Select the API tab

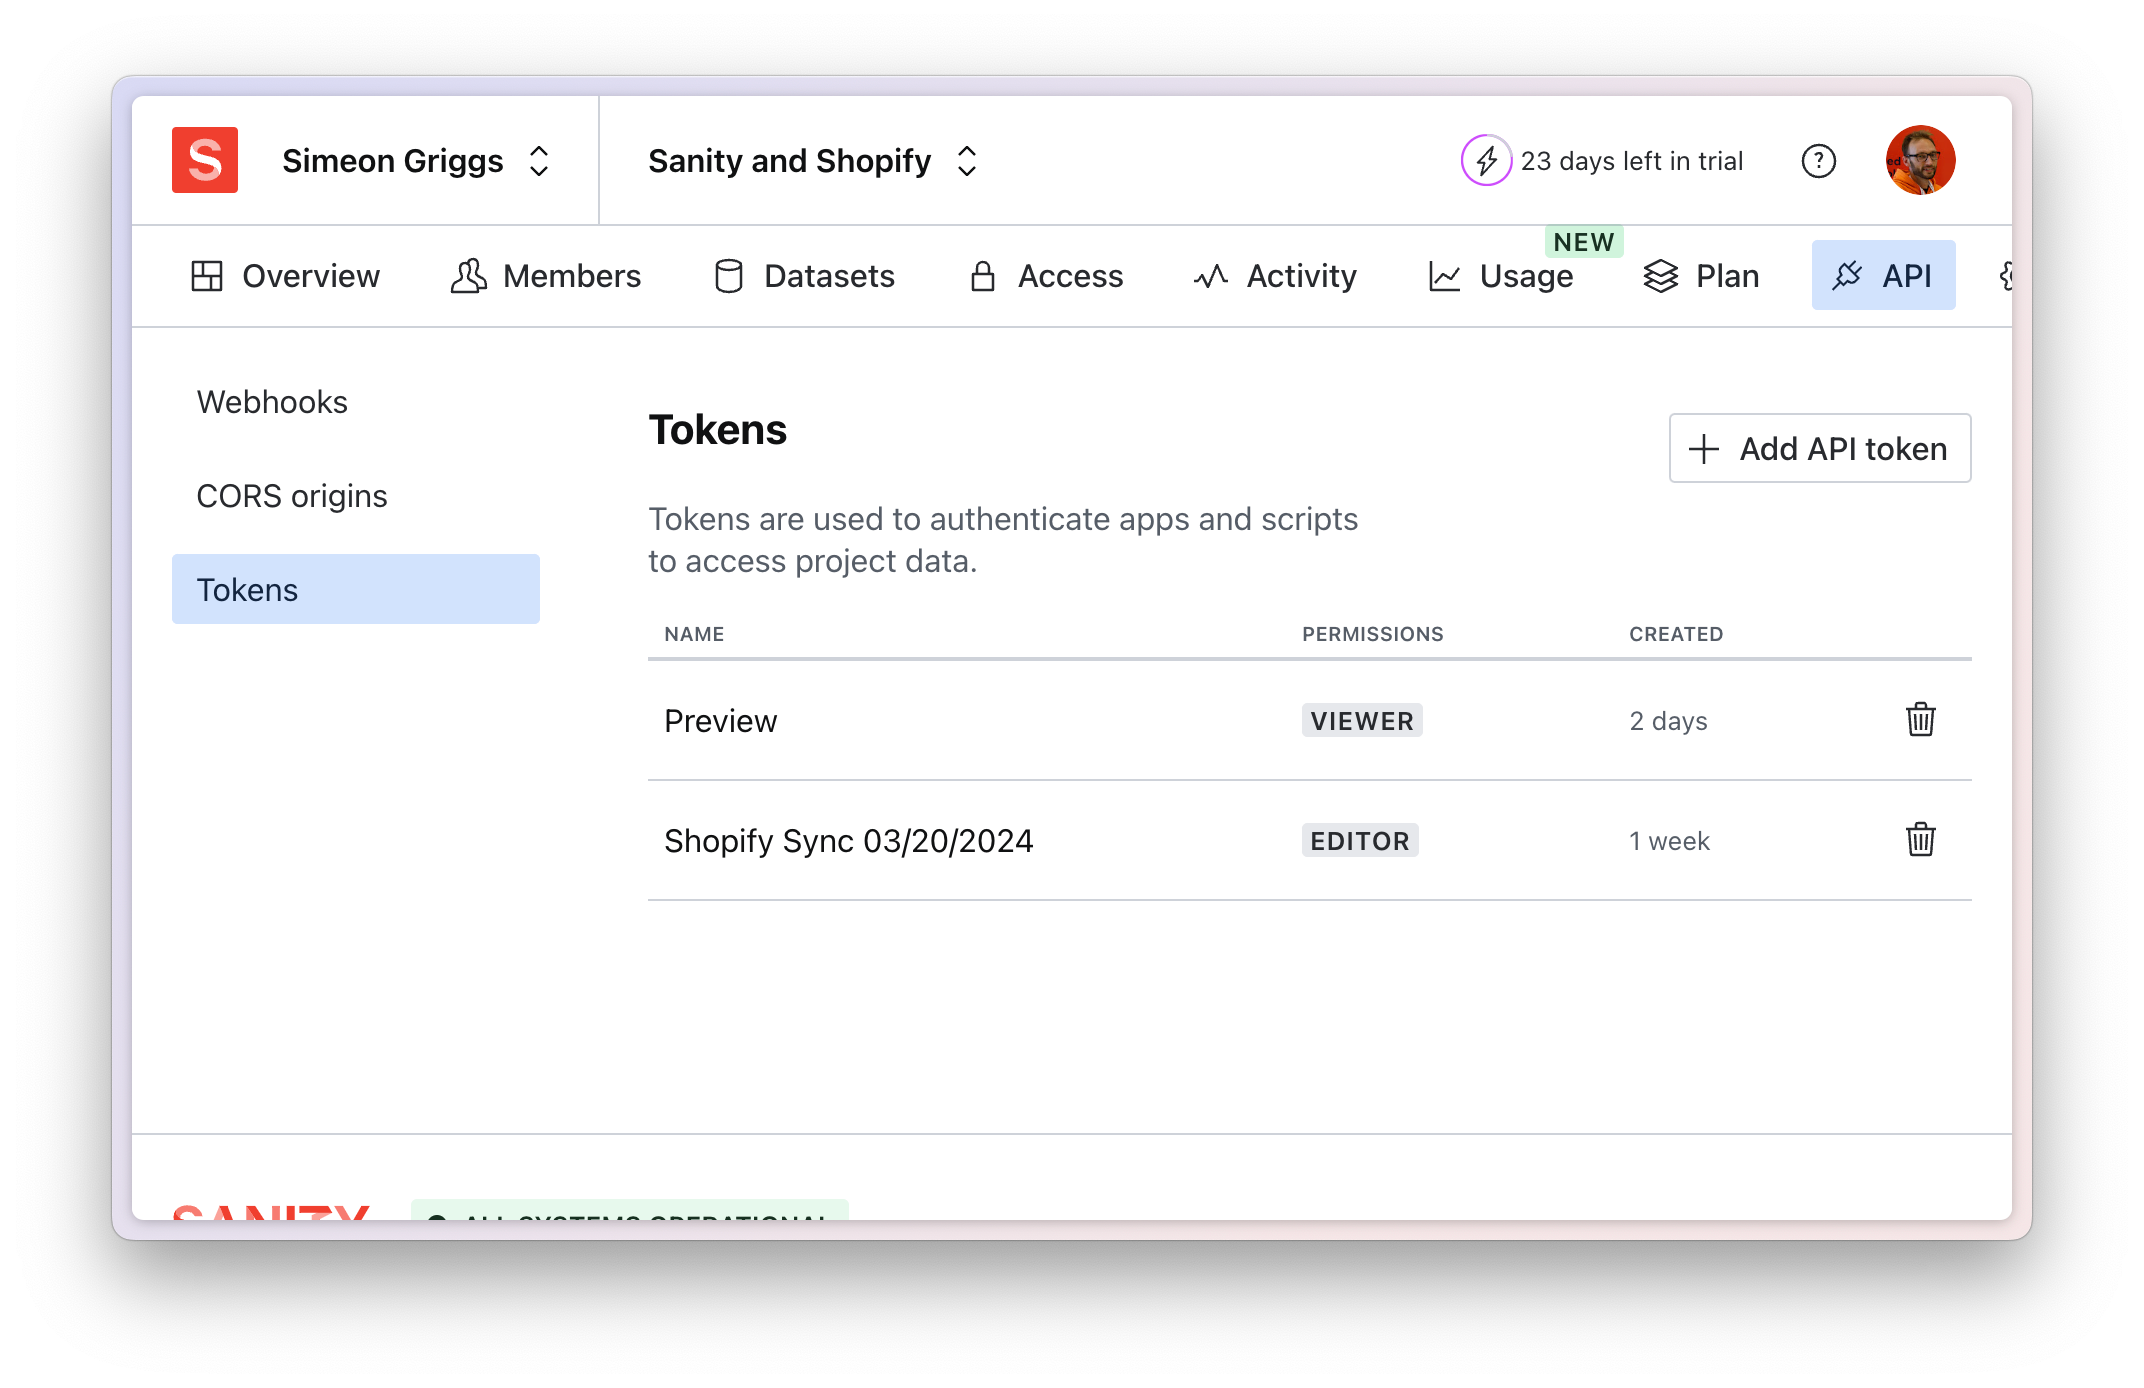pyautogui.click(x=1883, y=276)
